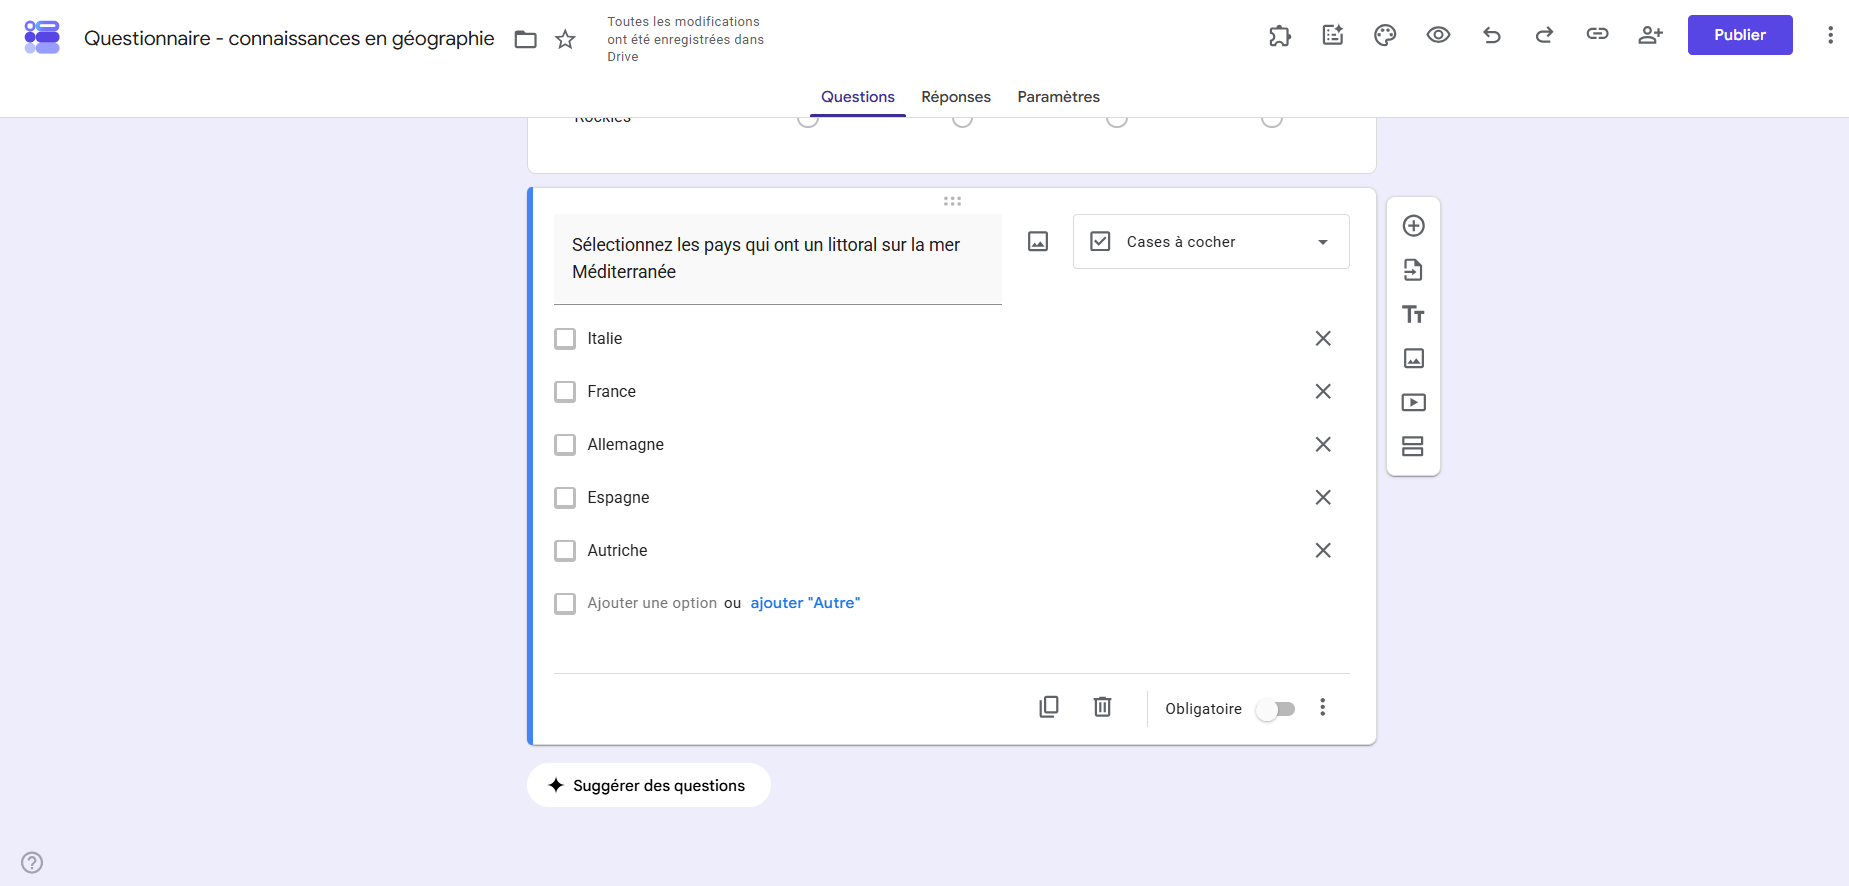Open the add-ons puzzle icon

click(1279, 35)
